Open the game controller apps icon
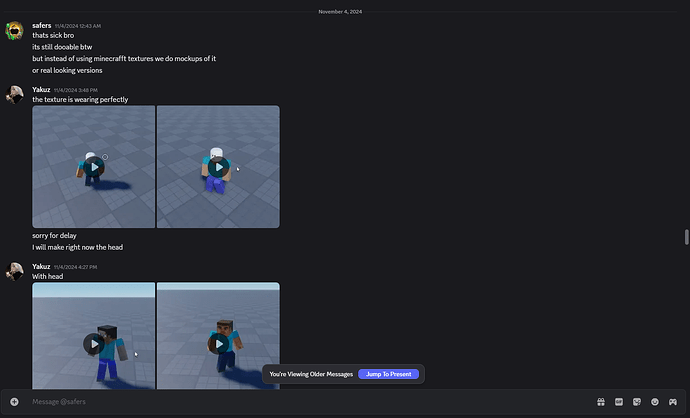 673,402
